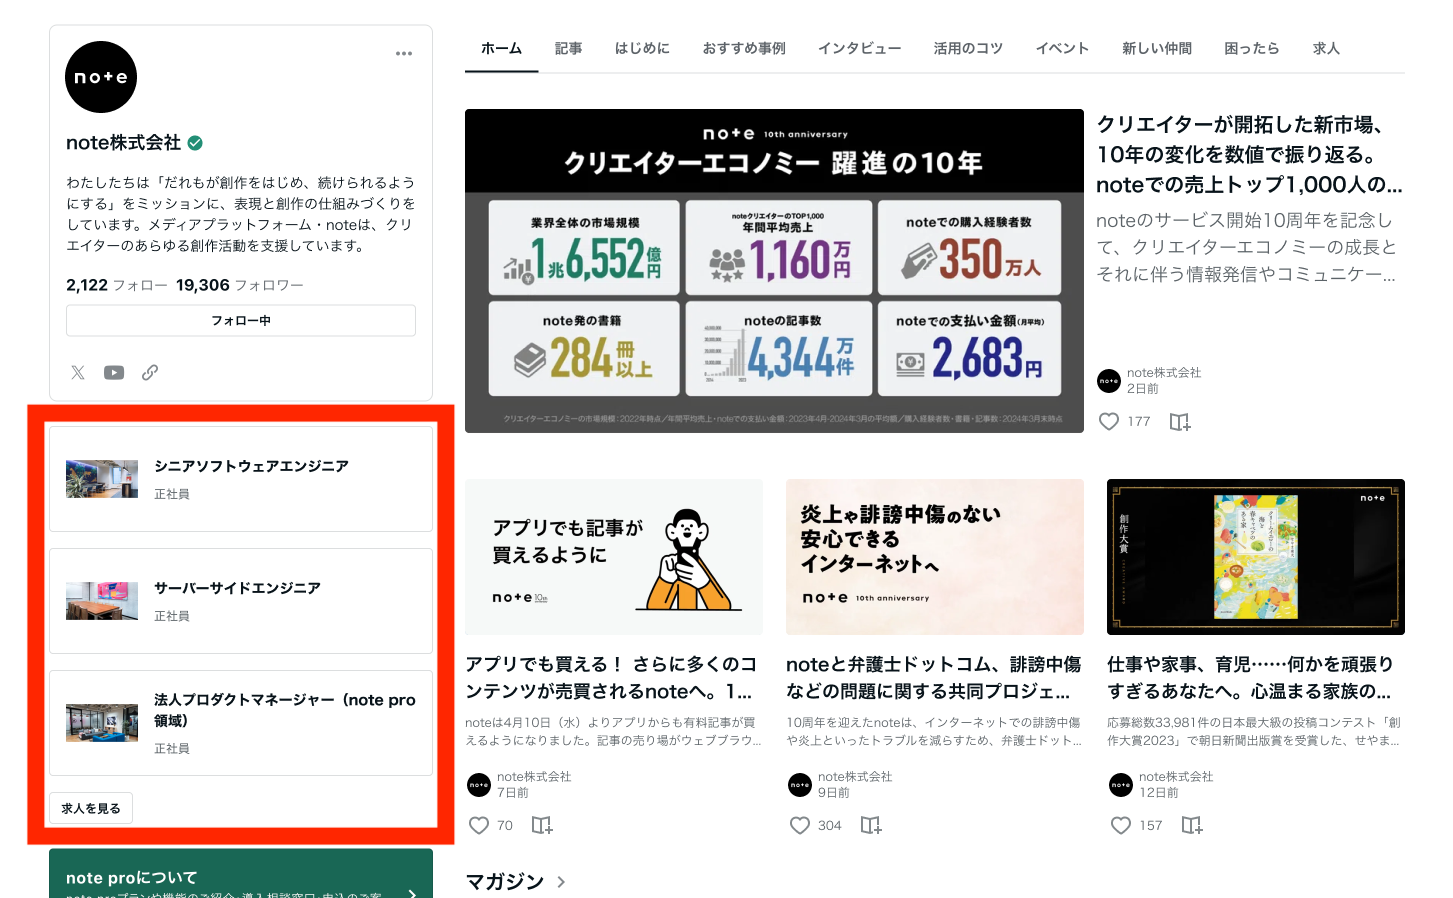Screen dimensions: 1453x898
Task: Open the サーバーサイドエンジニア job listing
Action: pyautogui.click(x=241, y=601)
